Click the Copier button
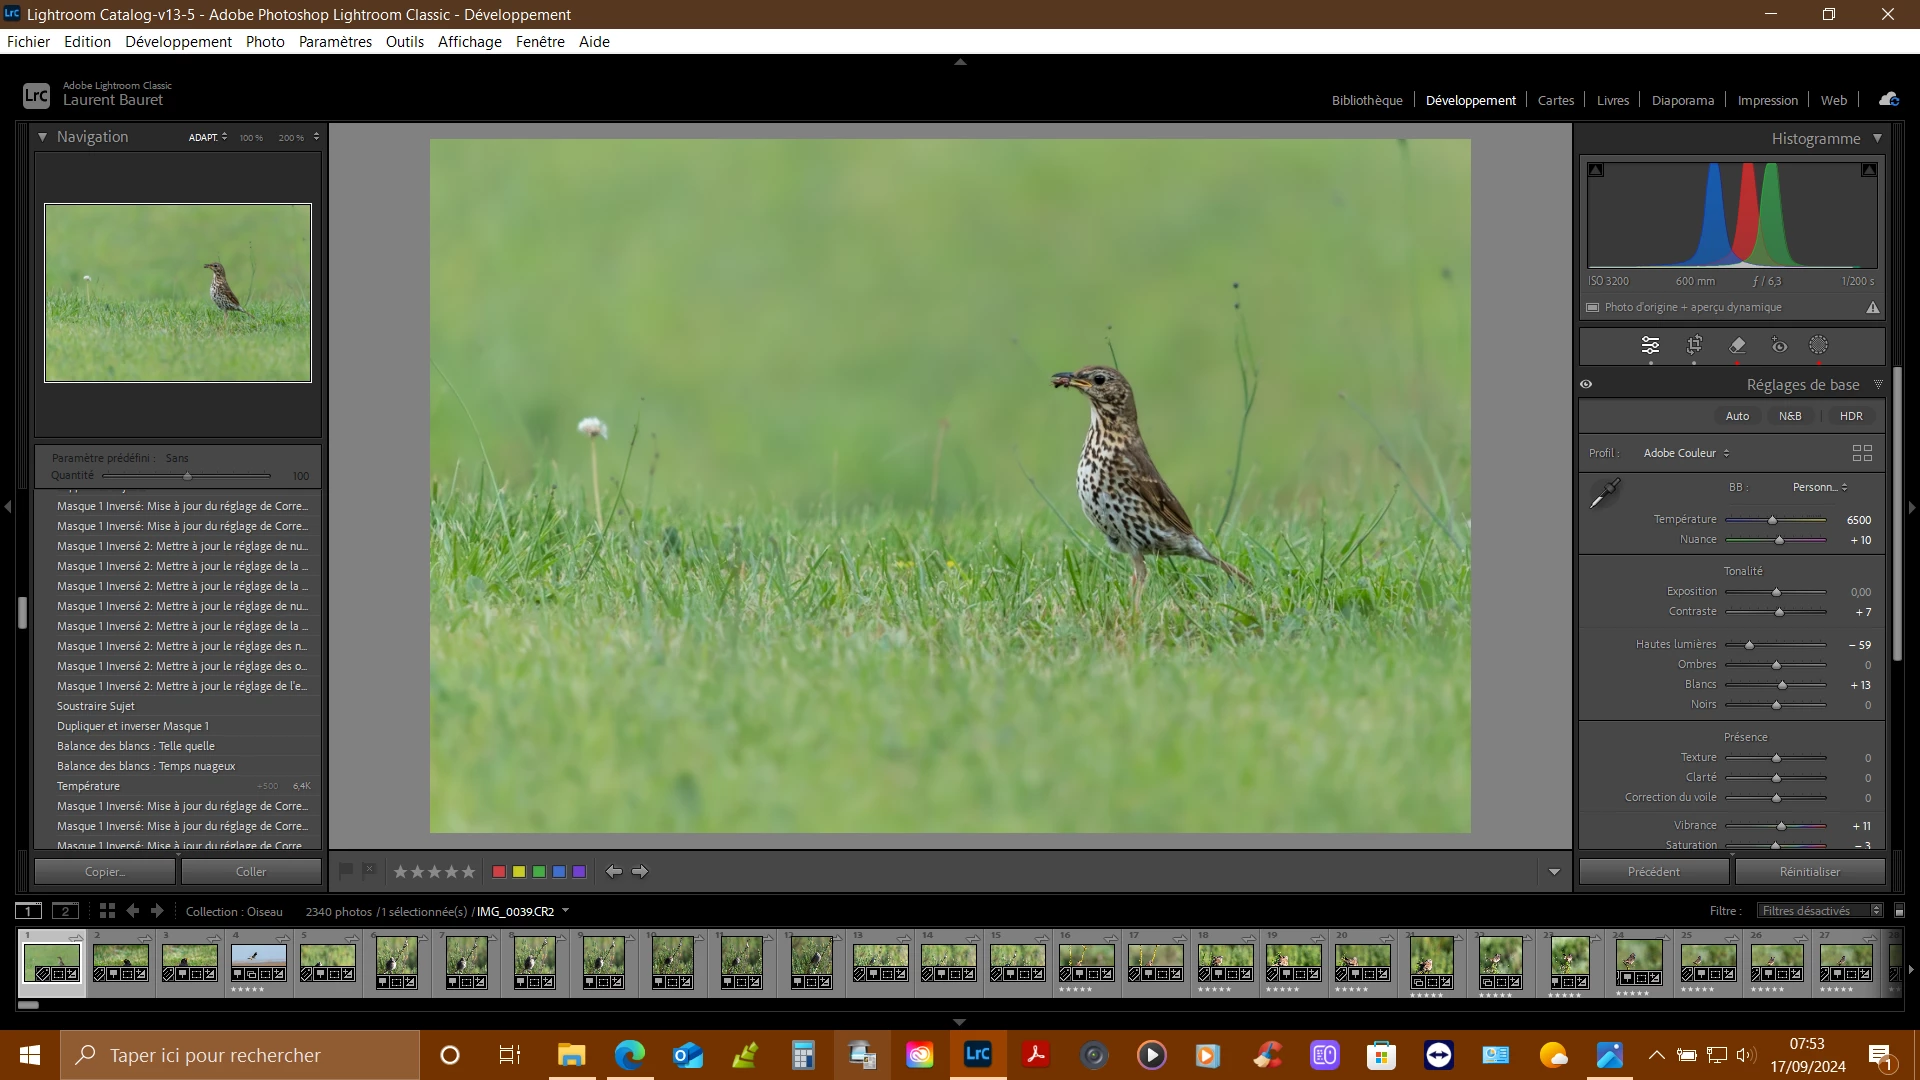Viewport: 1920px width, 1080px height. [x=105, y=871]
